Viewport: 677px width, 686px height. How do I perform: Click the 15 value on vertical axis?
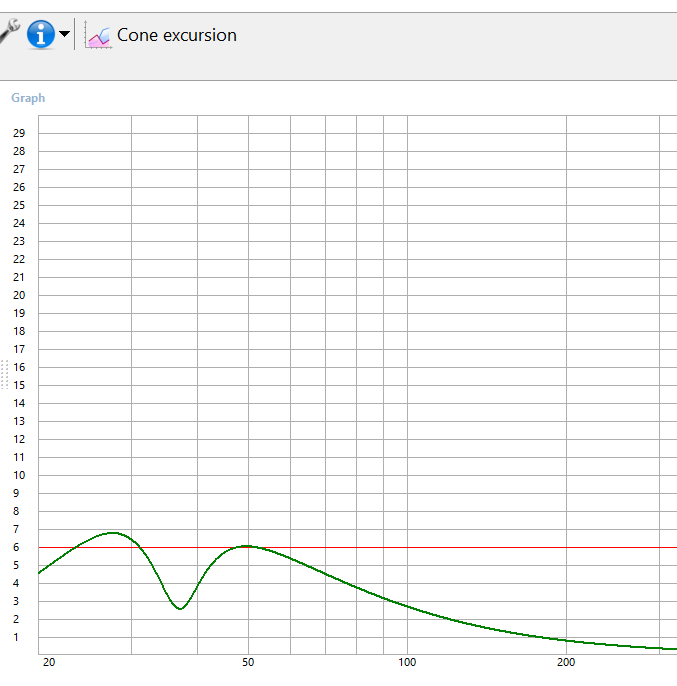tap(19, 385)
